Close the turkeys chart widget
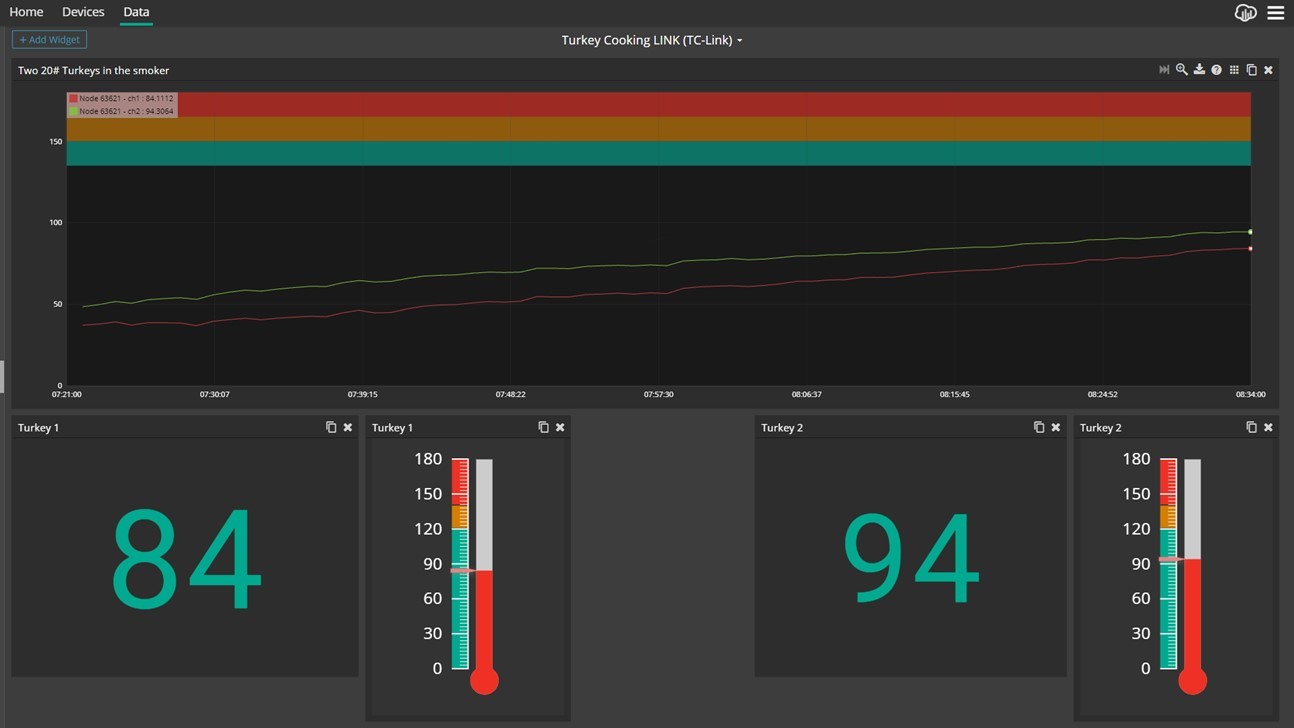 coord(1268,70)
